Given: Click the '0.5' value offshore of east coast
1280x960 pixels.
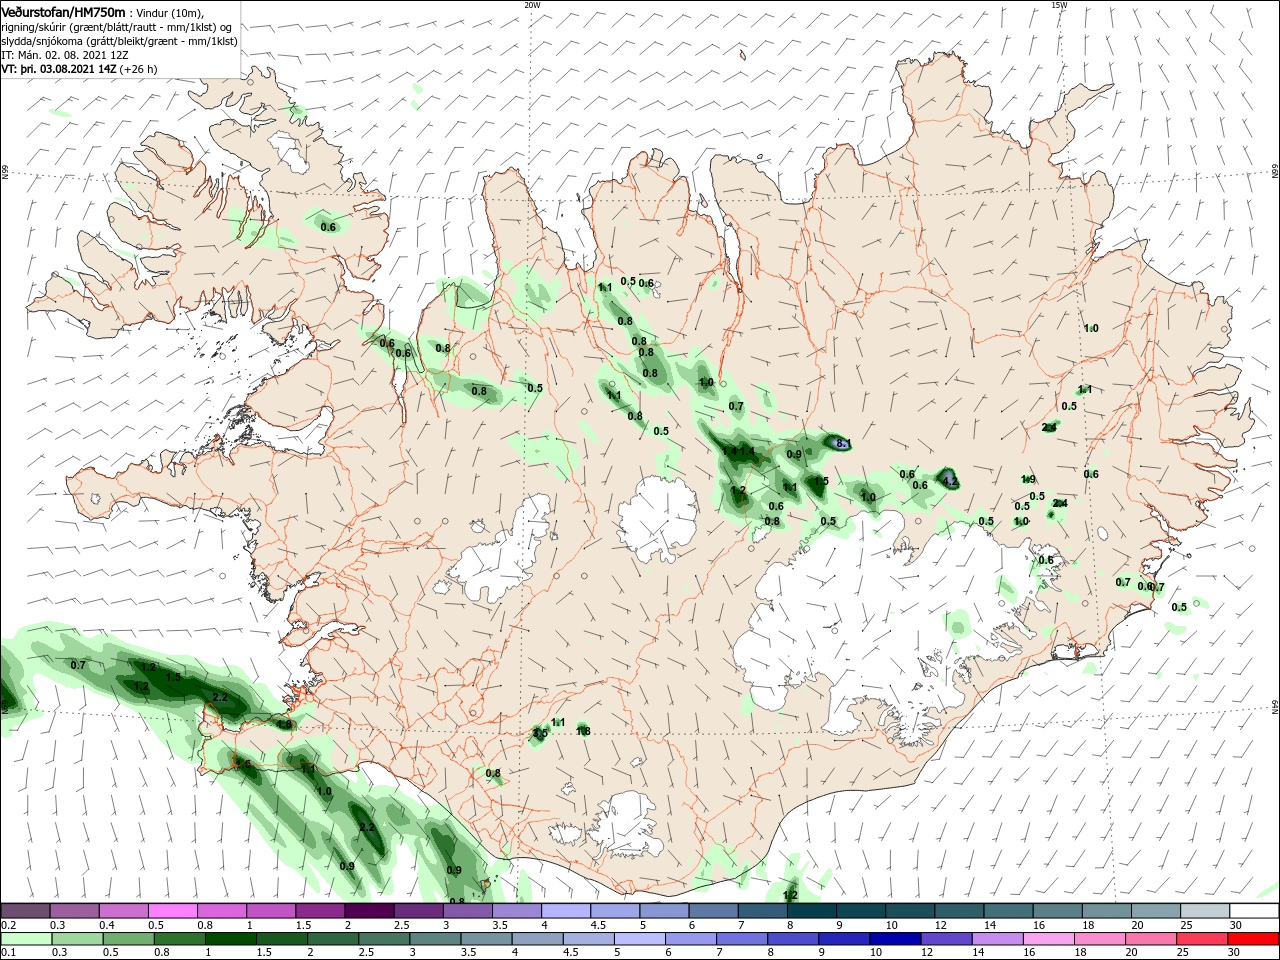Looking at the screenshot, I should point(1179,607).
